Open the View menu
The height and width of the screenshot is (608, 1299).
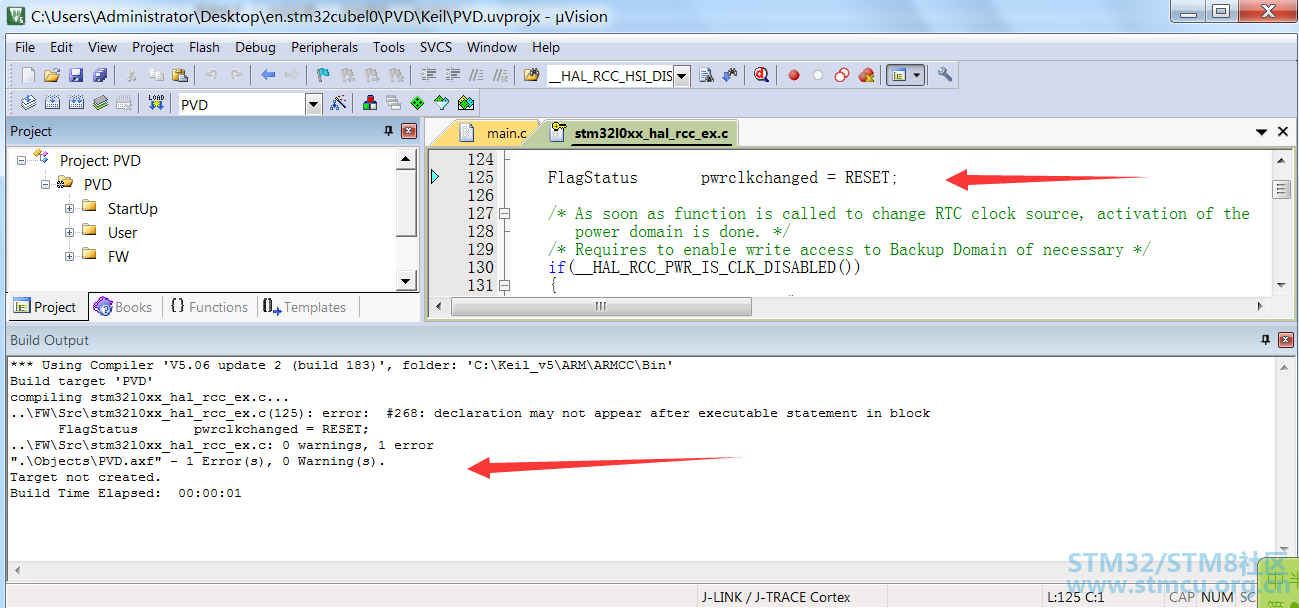[102, 47]
